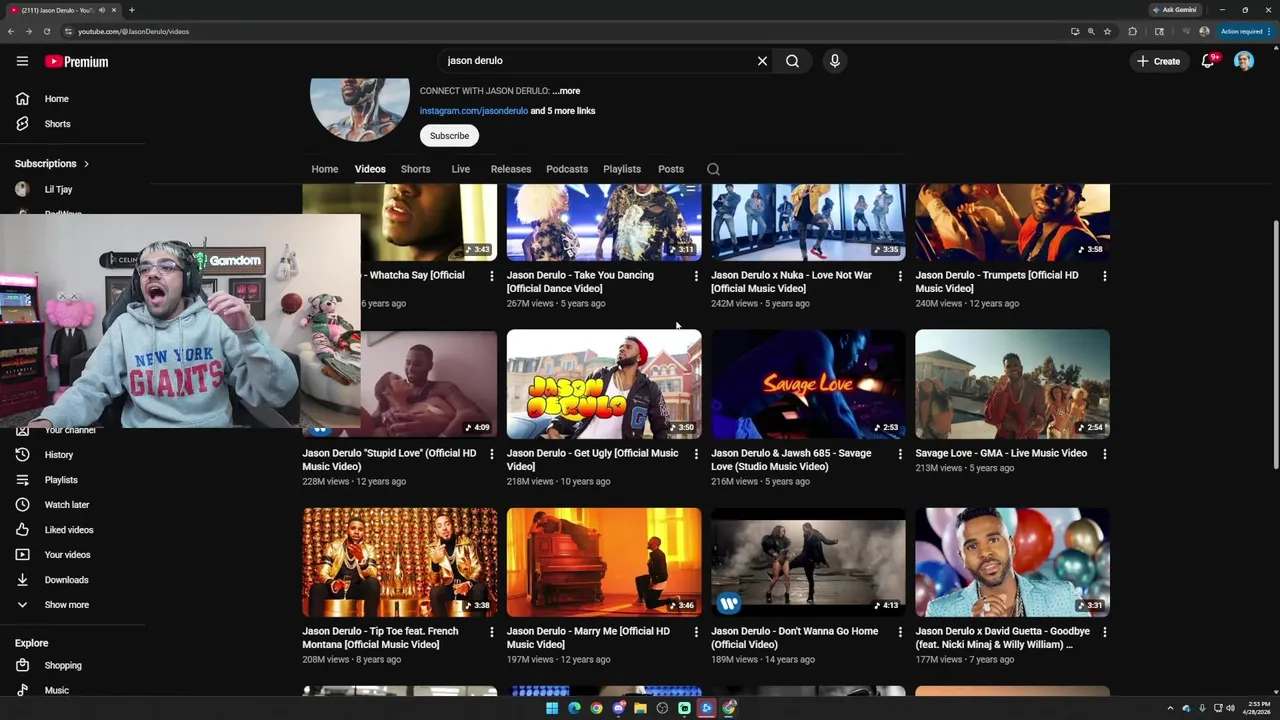Viewport: 1280px width, 720px height.
Task: Switch to Podcasts tab
Action: click(x=567, y=169)
